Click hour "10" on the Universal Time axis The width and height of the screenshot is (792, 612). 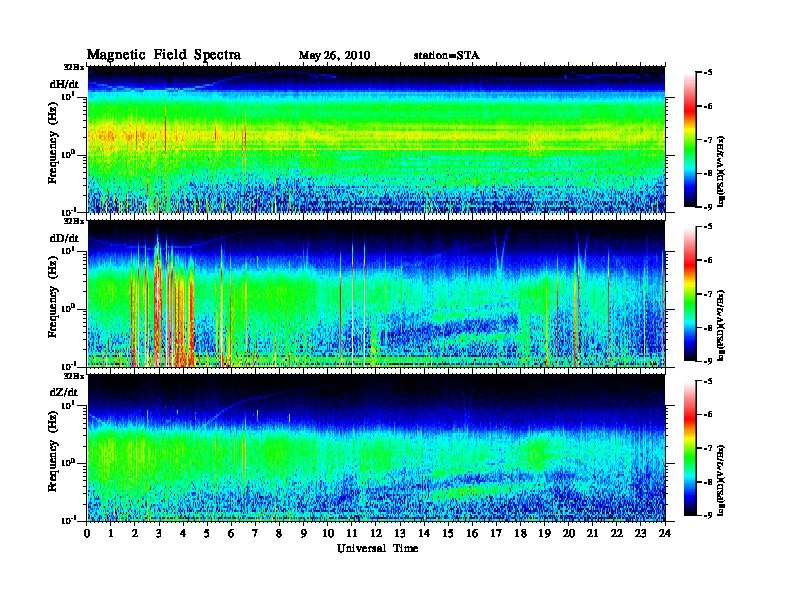[x=328, y=533]
